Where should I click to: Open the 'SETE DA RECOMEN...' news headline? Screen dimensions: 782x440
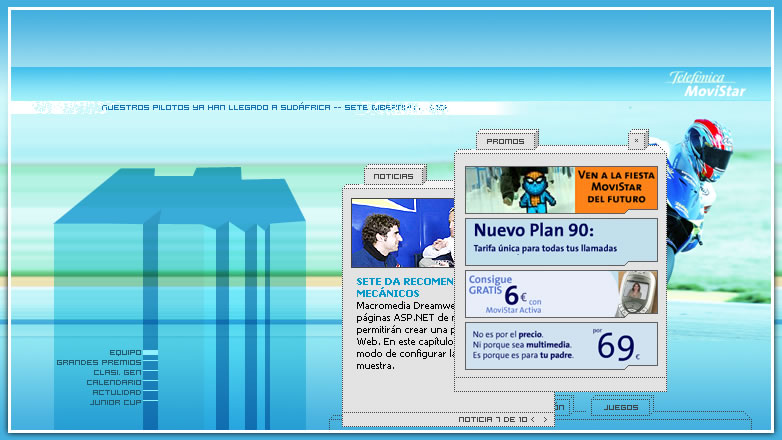(x=405, y=287)
